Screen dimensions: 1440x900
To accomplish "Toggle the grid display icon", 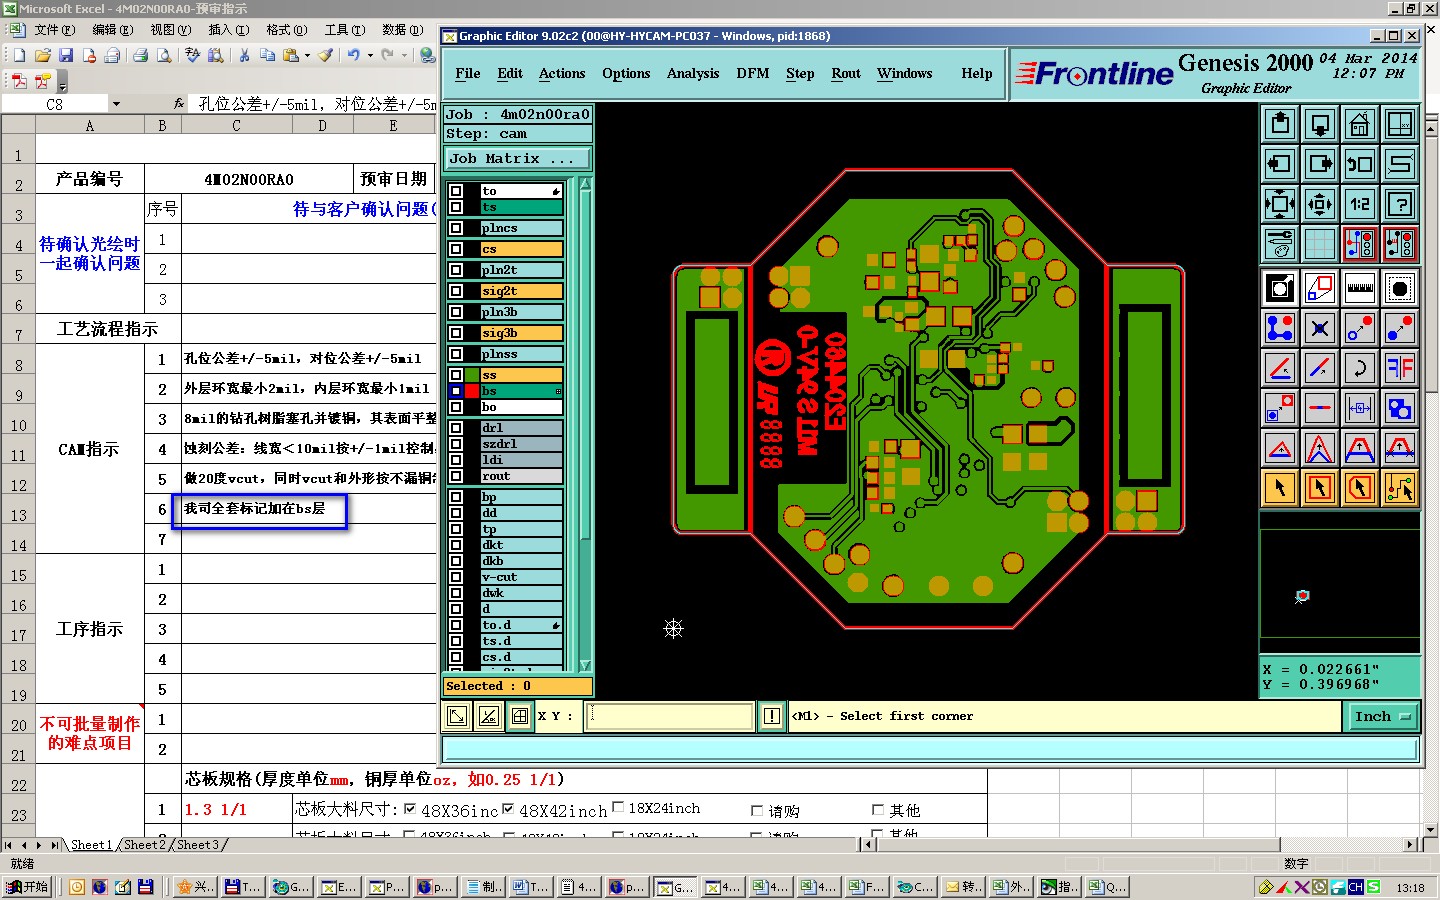I will coord(1320,243).
